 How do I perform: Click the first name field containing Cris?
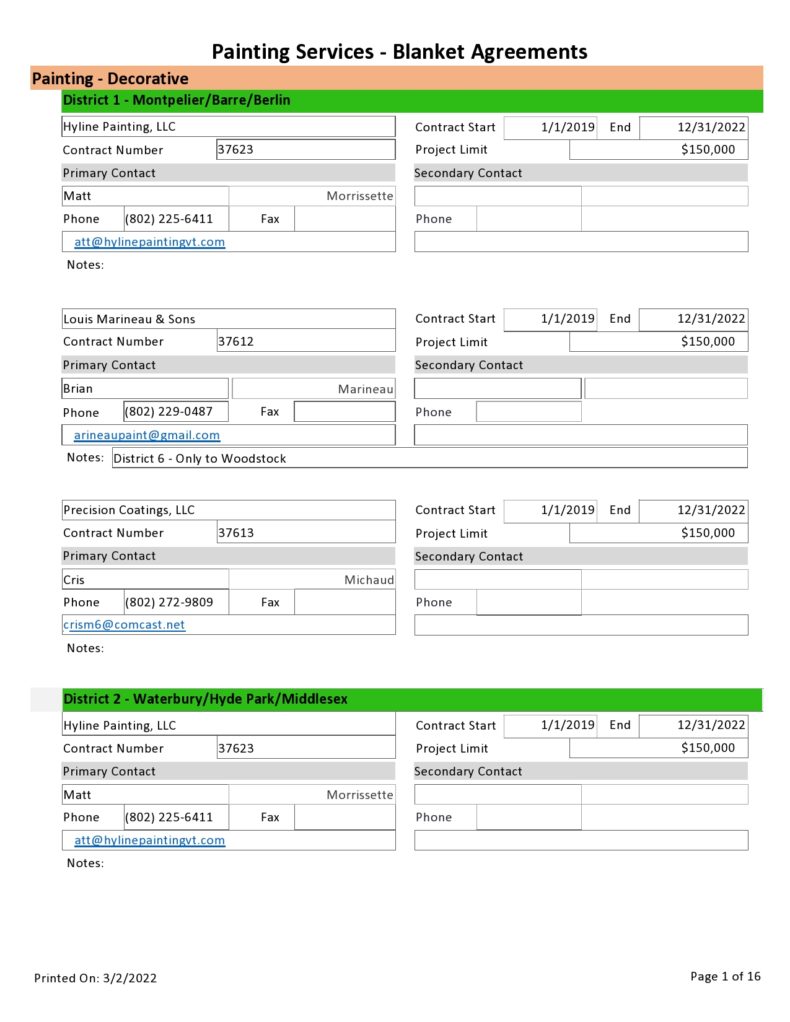(145, 580)
